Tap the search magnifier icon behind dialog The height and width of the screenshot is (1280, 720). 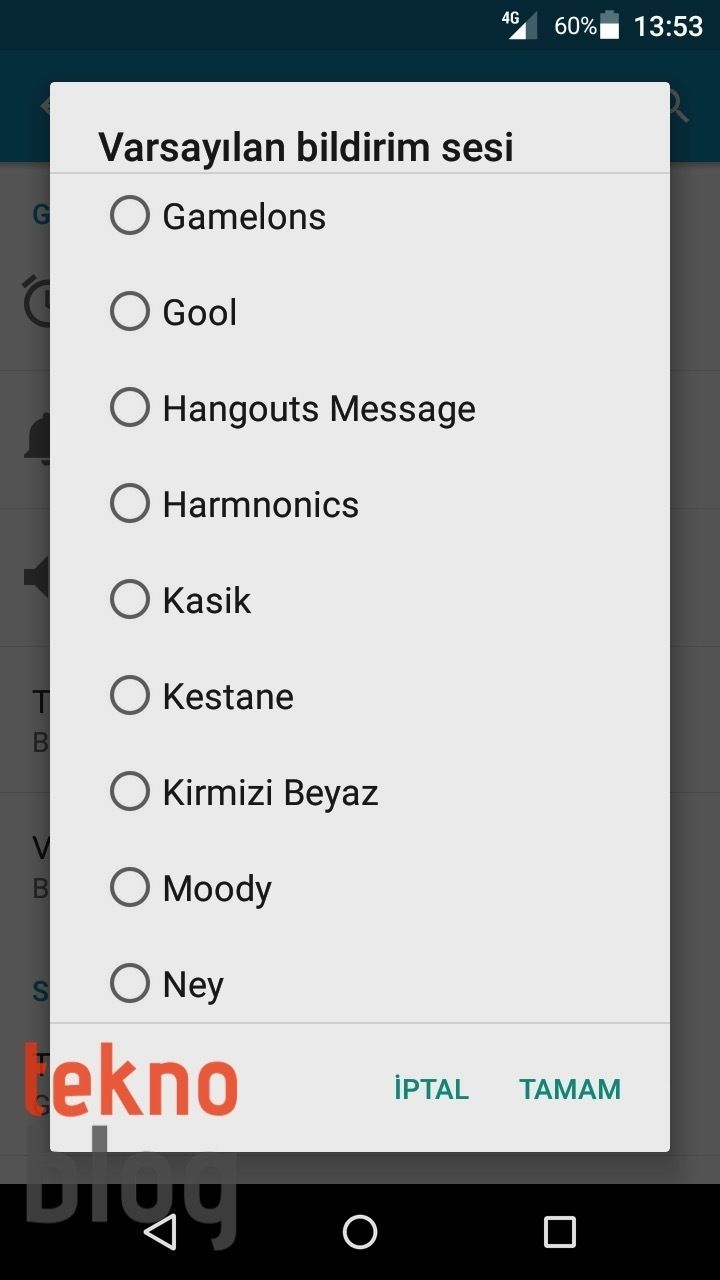coord(680,106)
